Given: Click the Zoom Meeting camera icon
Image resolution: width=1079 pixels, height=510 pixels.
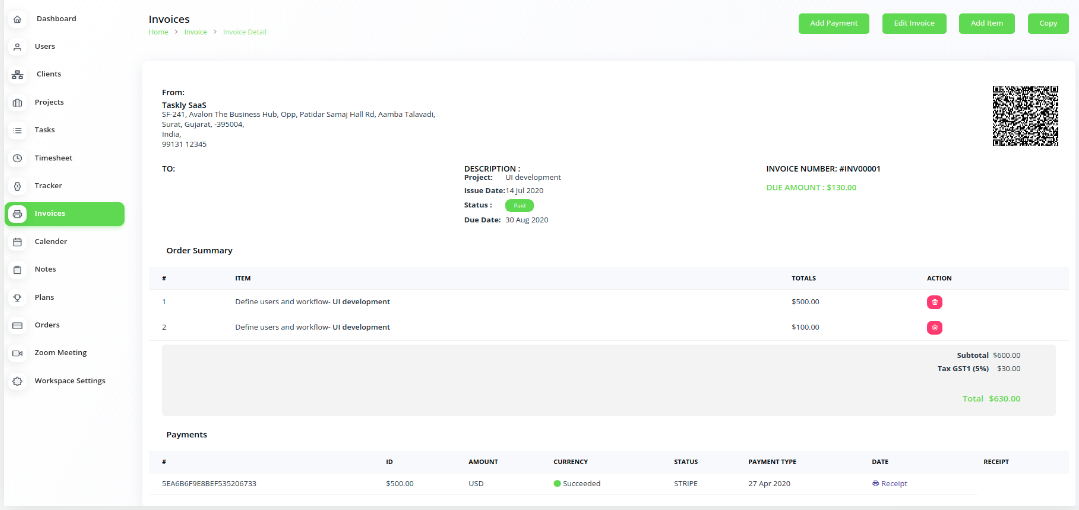Looking at the screenshot, I should (17, 353).
